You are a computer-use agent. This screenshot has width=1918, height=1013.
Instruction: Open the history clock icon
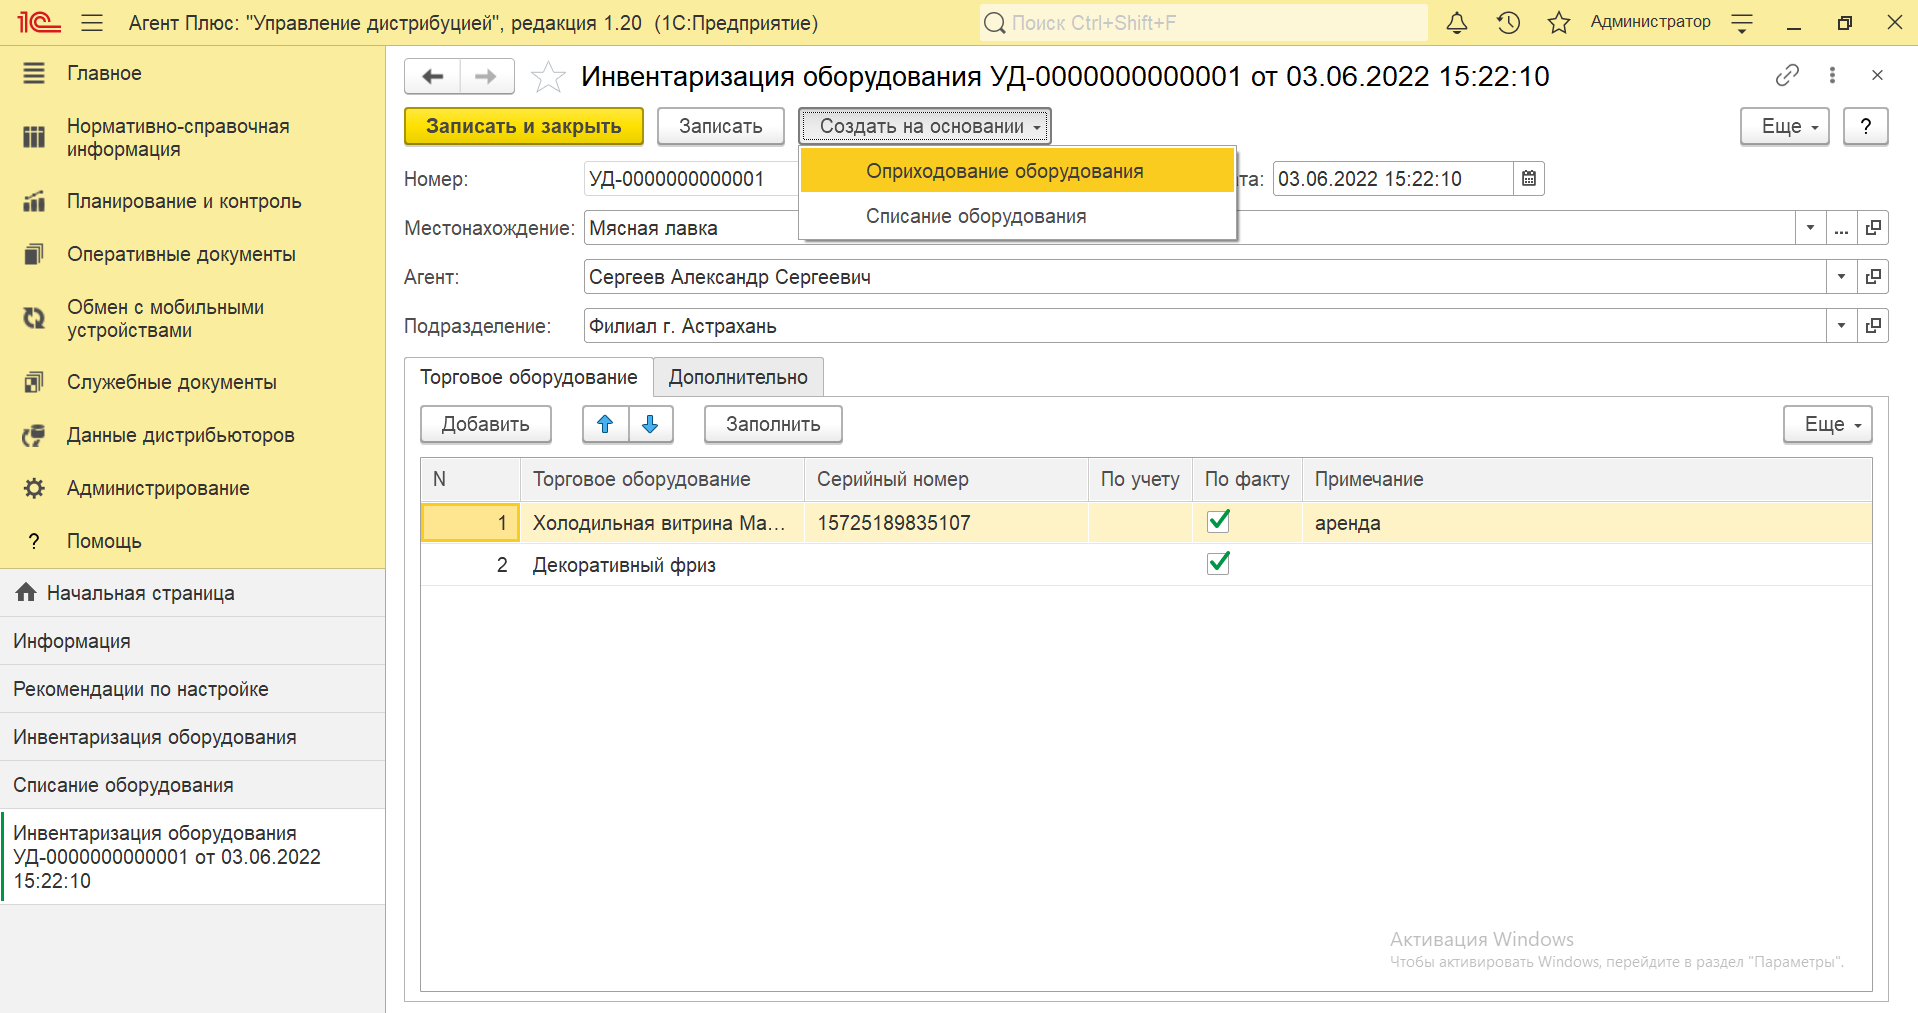click(1508, 23)
